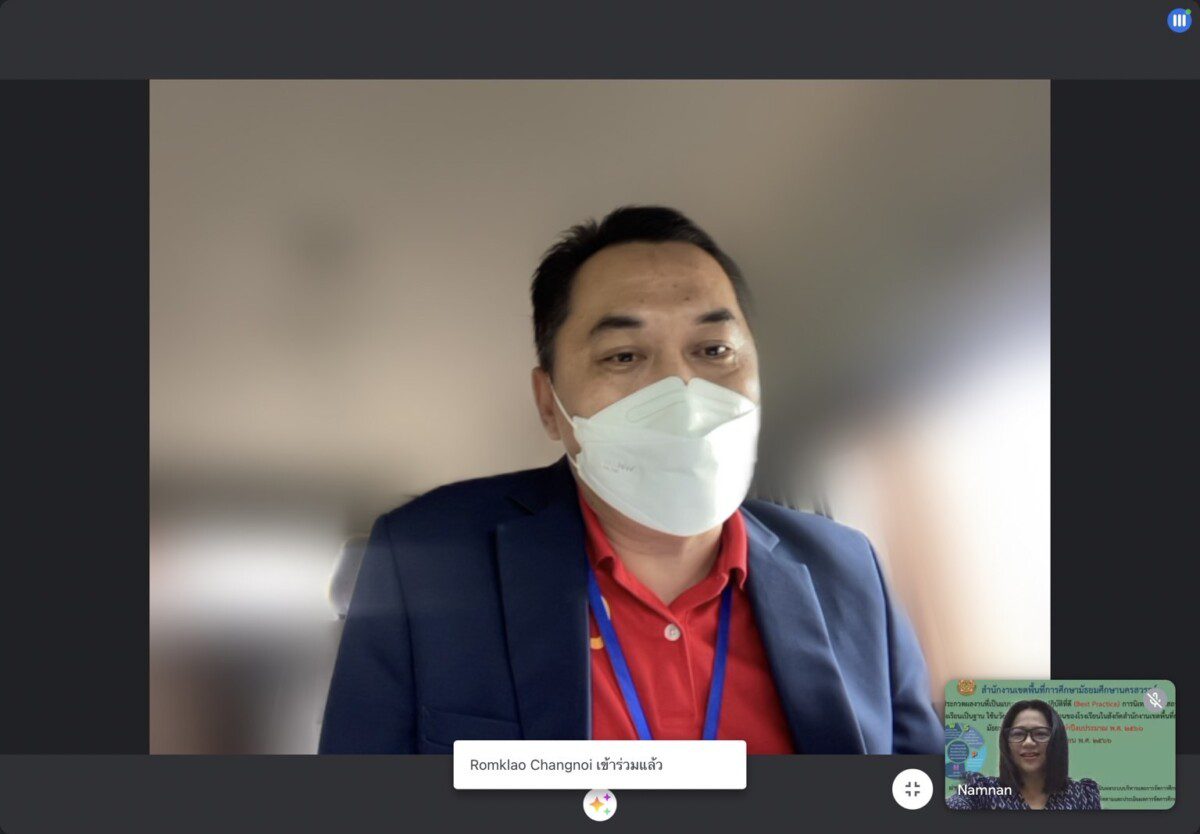
Task: Click the exit full screen arrows button
Action: 912,789
